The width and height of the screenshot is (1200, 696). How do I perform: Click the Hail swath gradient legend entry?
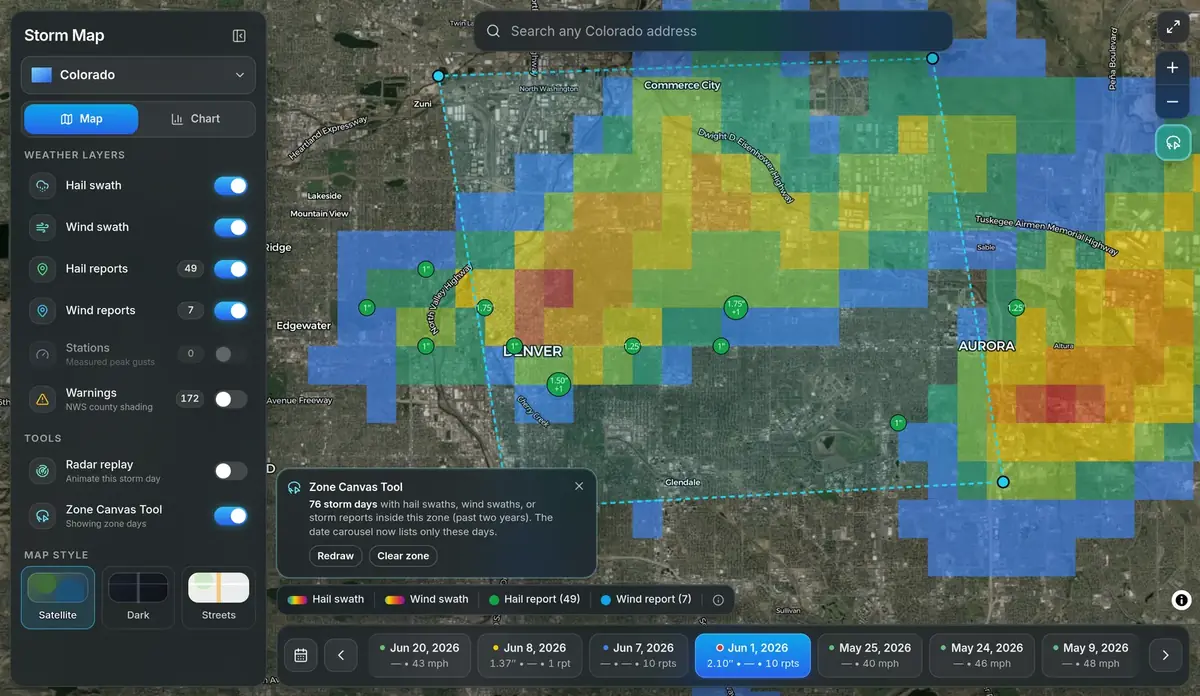326,600
